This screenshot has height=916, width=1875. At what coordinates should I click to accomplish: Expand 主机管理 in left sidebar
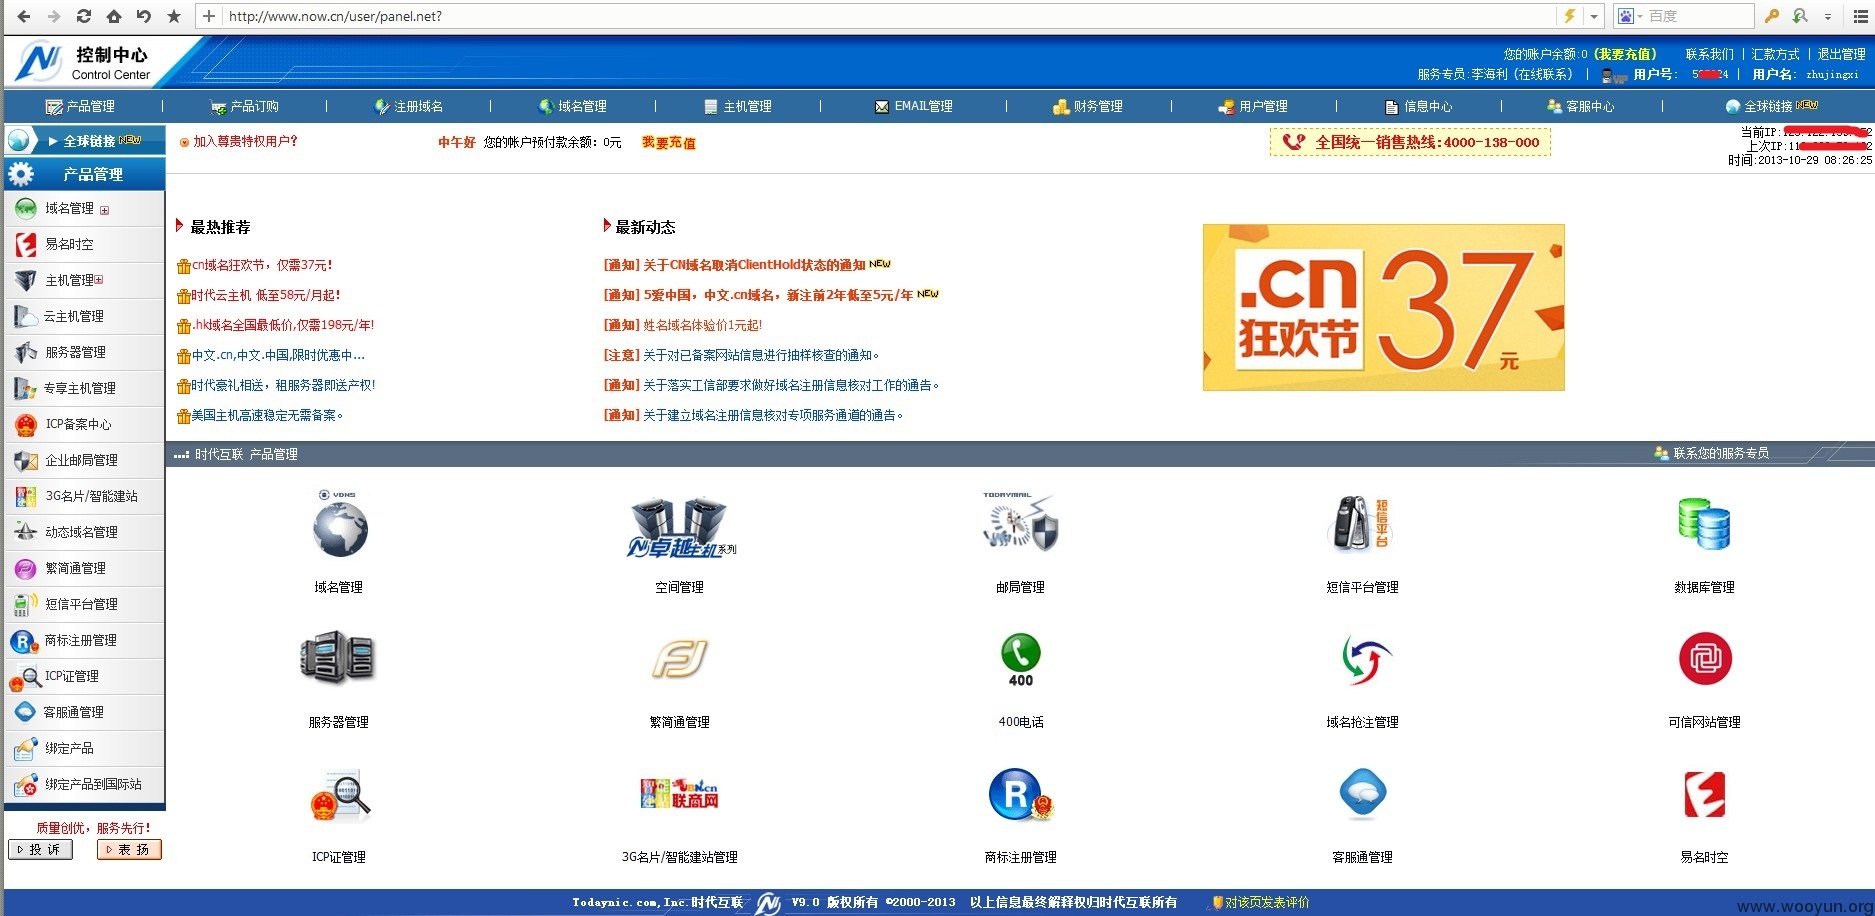point(99,280)
